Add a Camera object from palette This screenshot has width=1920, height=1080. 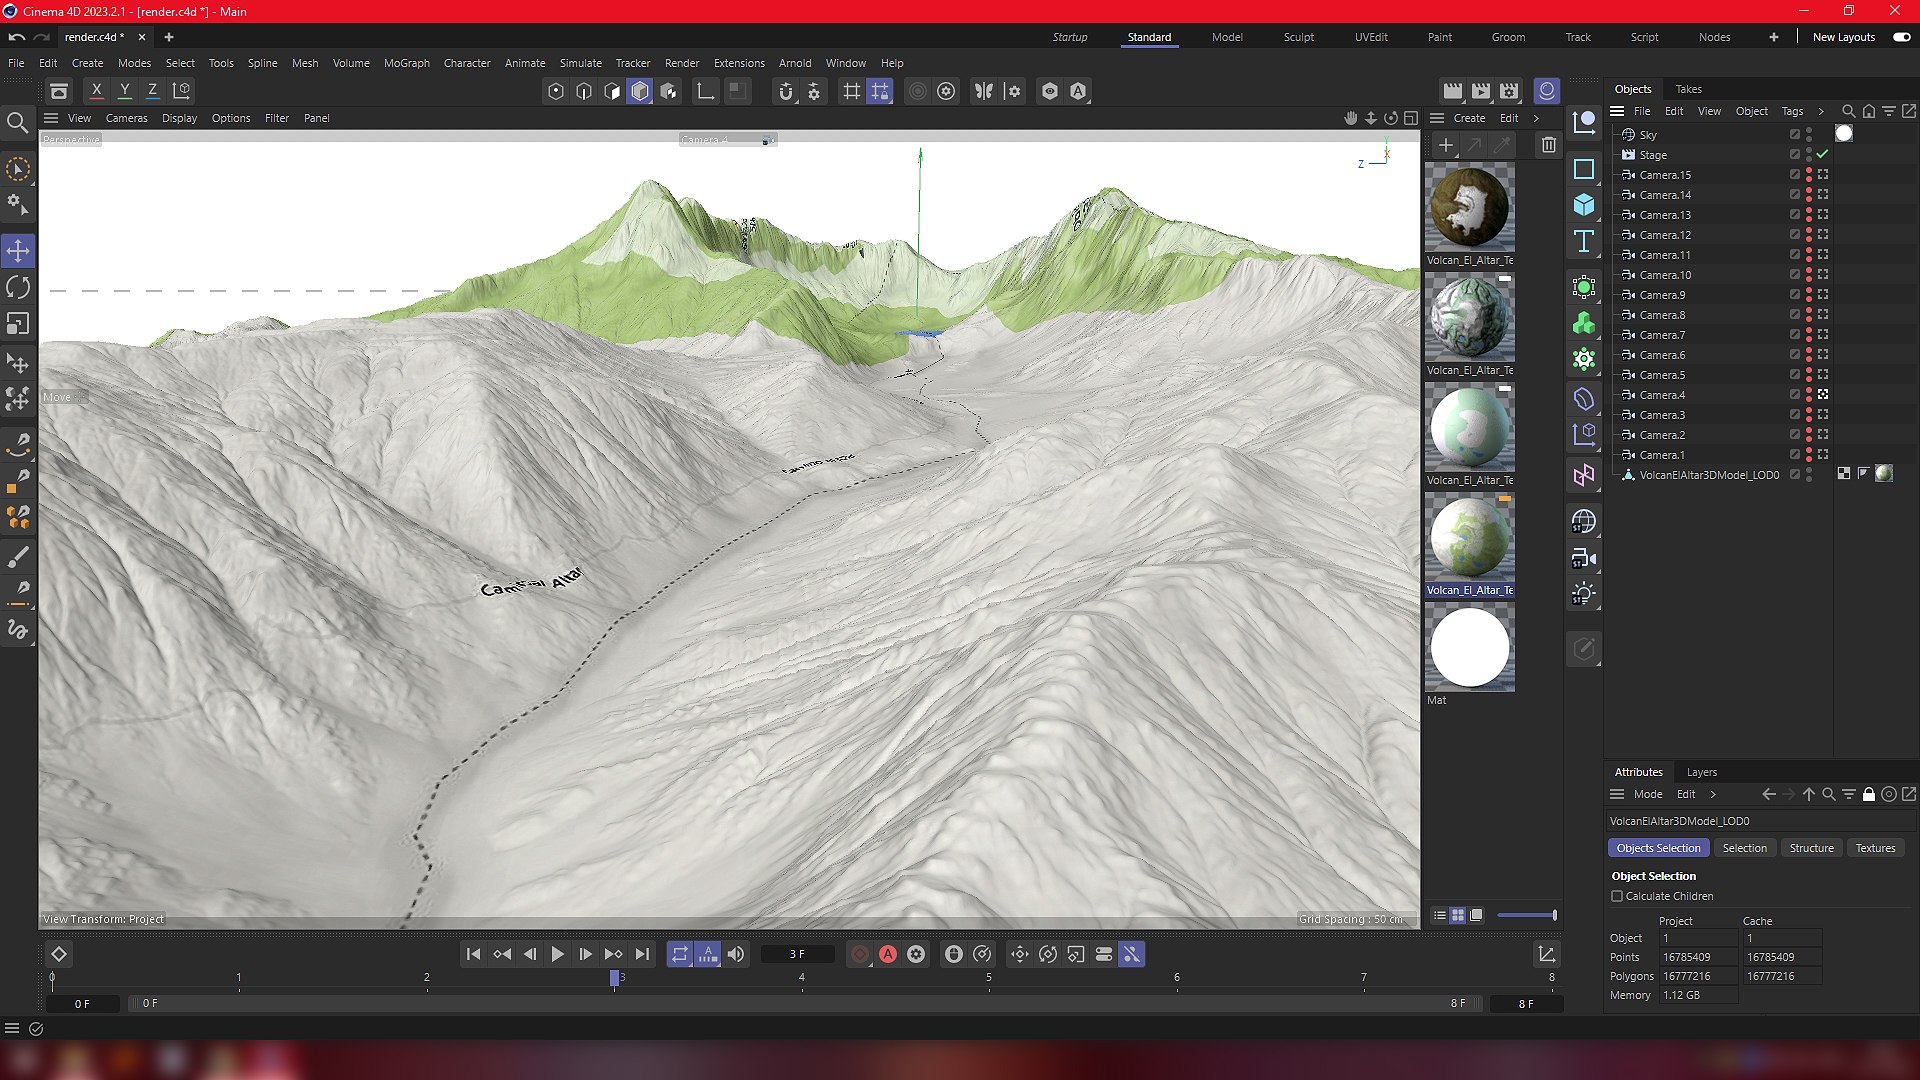coord(1584,558)
